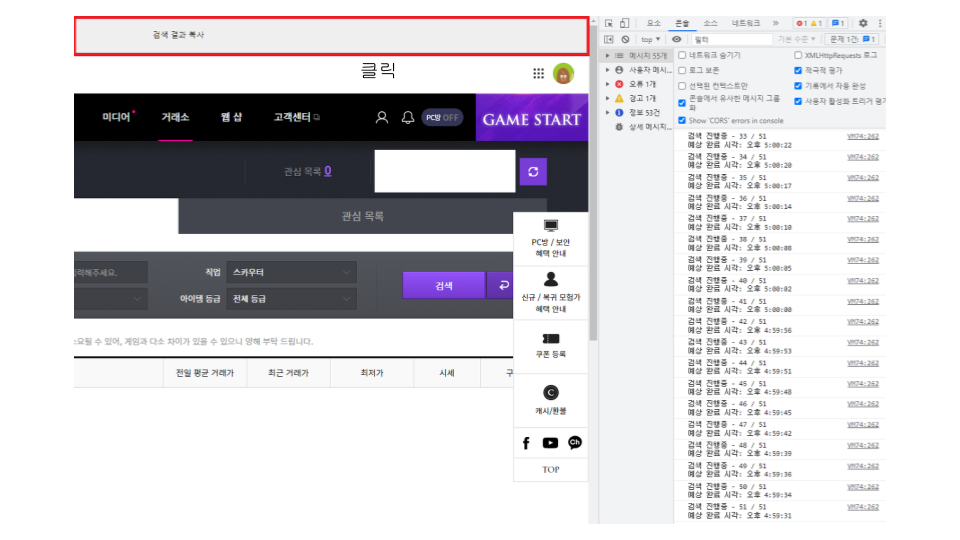
Task: Switch to the 콘솔 DevTools tab
Action: [x=681, y=23]
